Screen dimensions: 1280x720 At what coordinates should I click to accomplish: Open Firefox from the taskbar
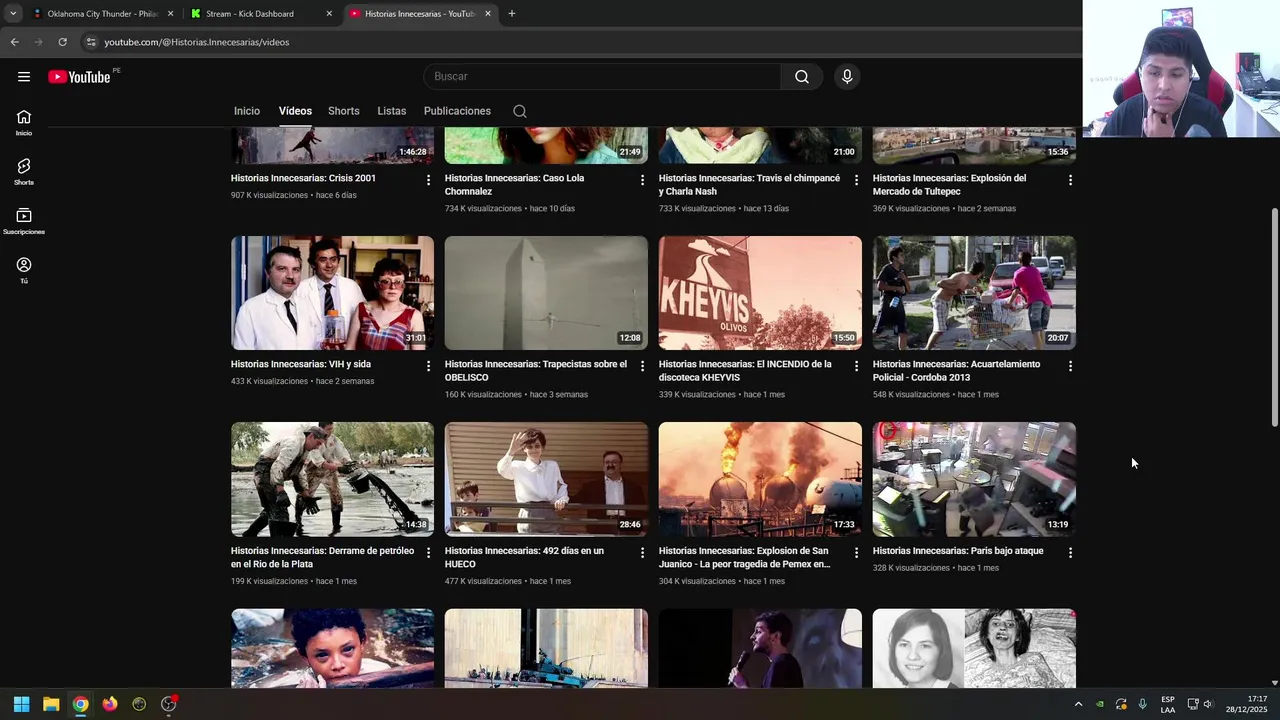[110, 704]
